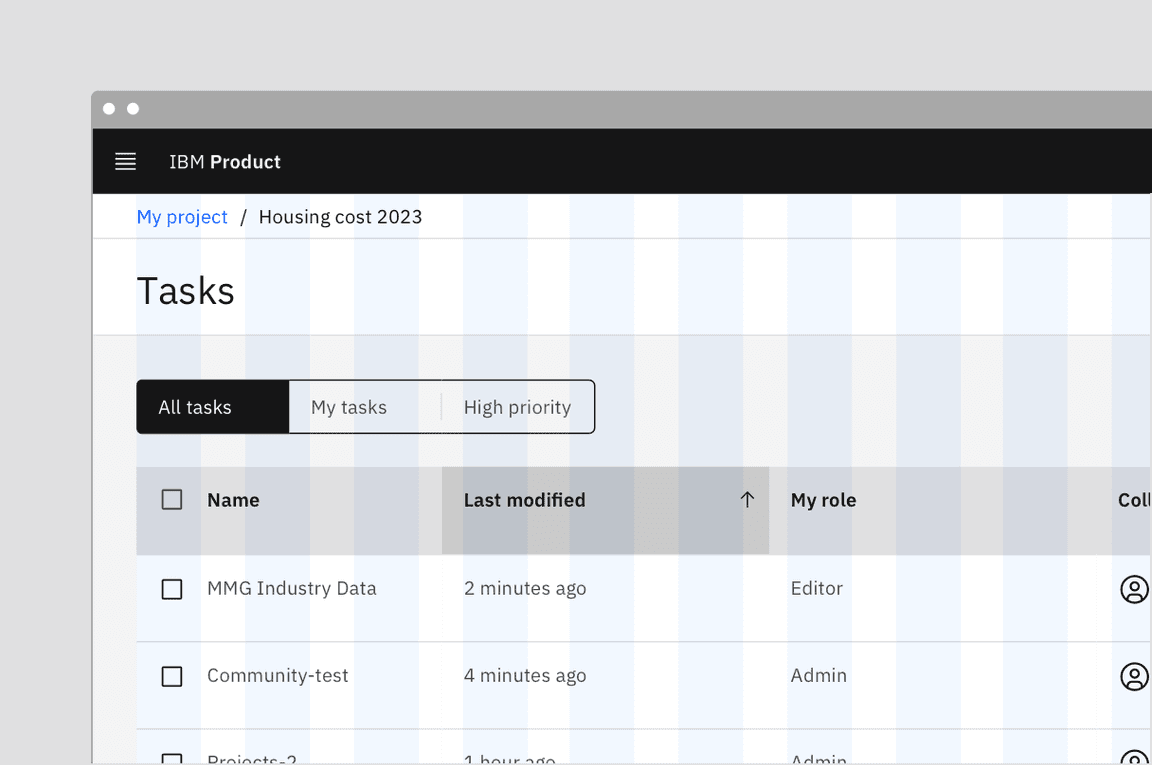Go to My project breadcrumb link
This screenshot has height=765, width=1152.
click(x=182, y=217)
